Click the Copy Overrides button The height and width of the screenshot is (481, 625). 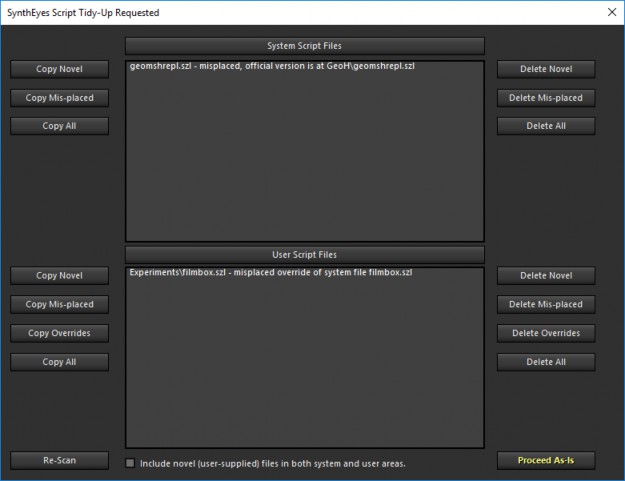point(60,333)
